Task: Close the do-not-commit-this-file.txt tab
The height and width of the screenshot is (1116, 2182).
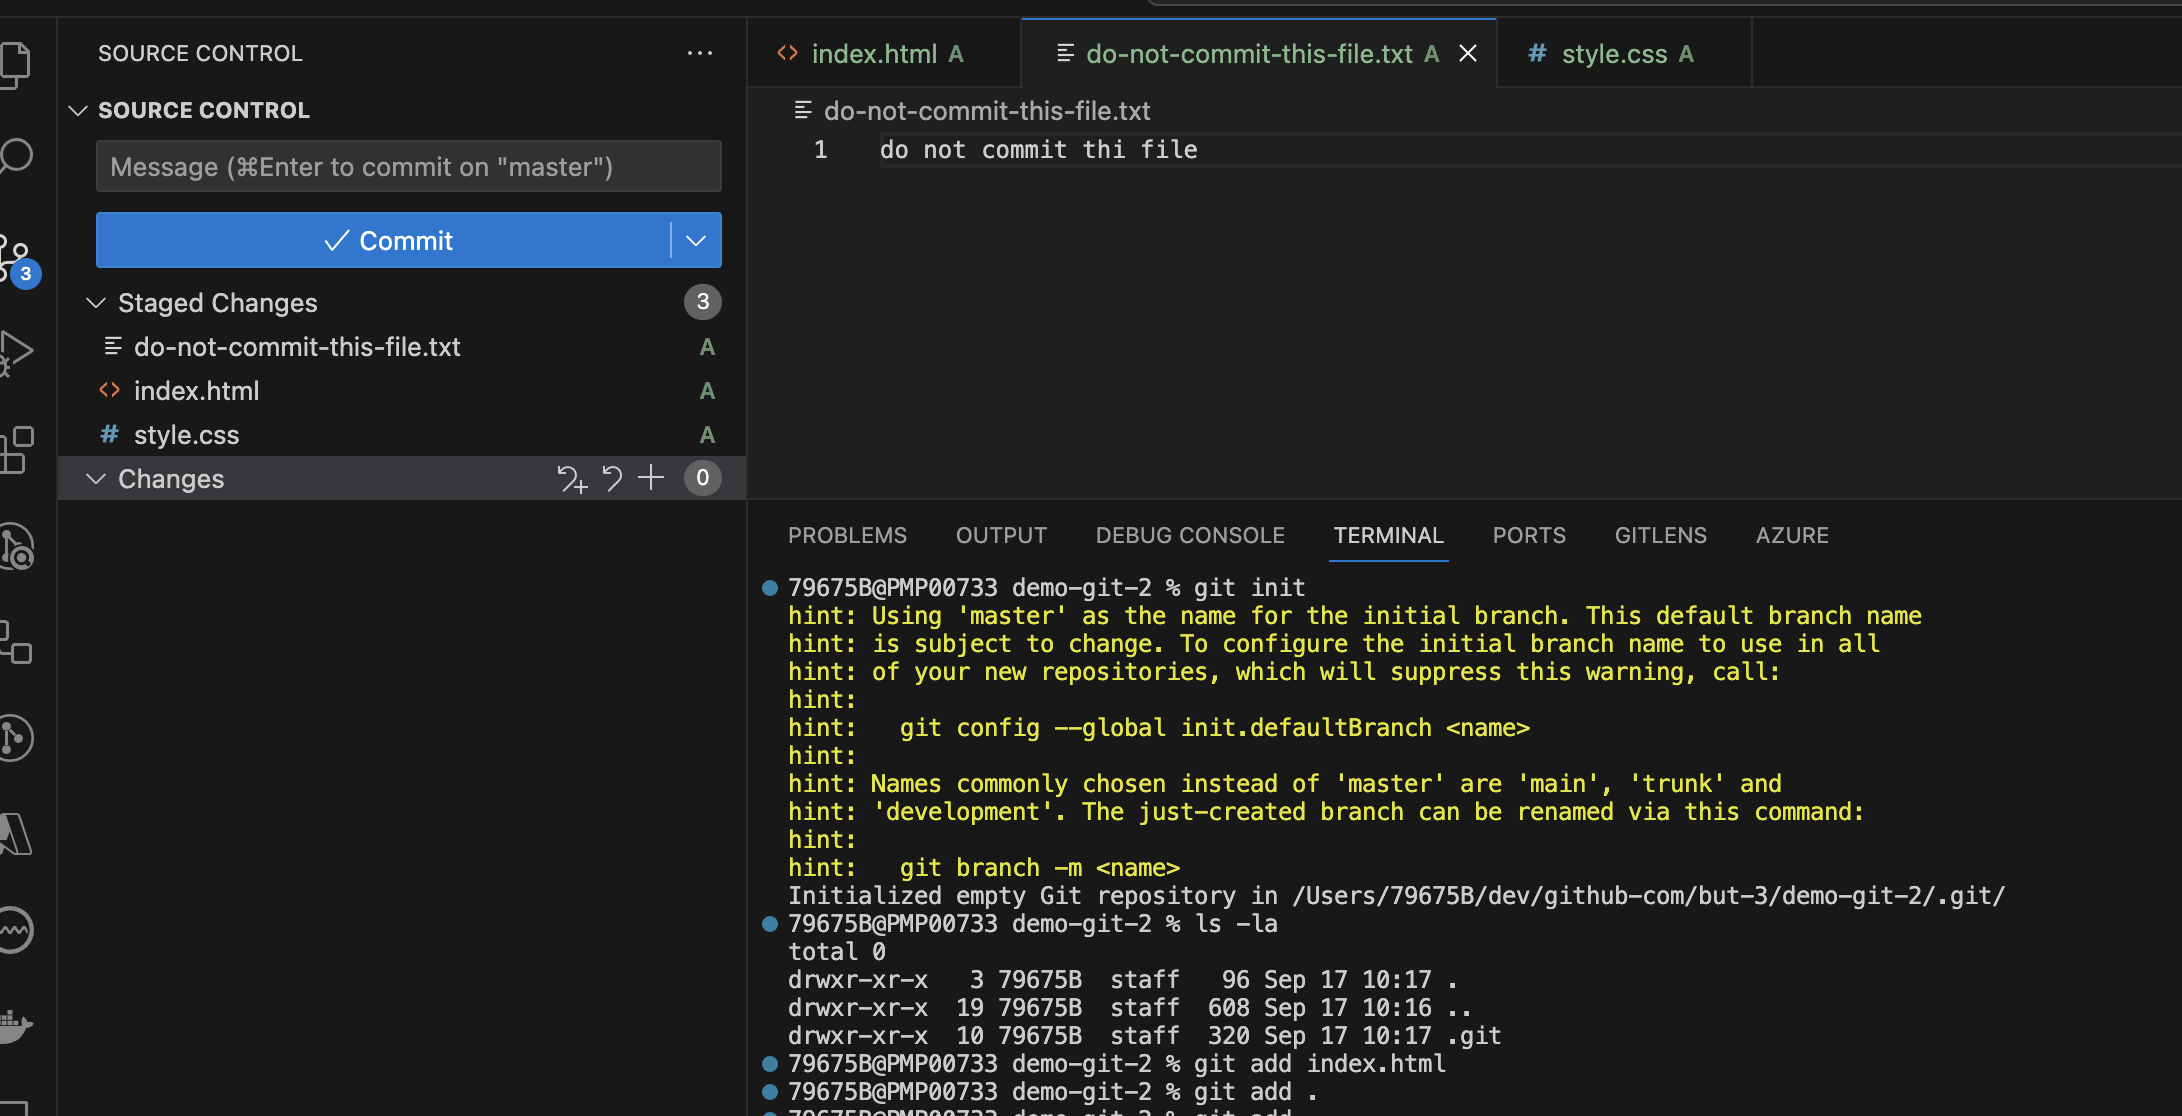Action: click(1468, 53)
